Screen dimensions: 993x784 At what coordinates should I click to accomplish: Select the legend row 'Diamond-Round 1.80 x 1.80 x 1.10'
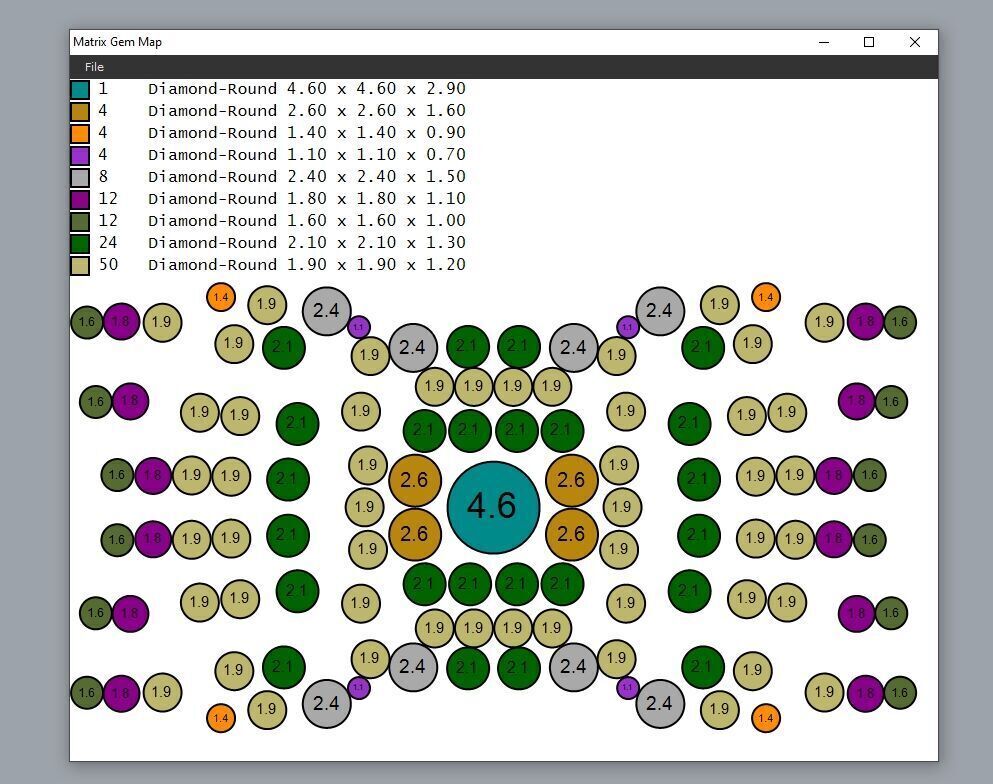click(307, 199)
